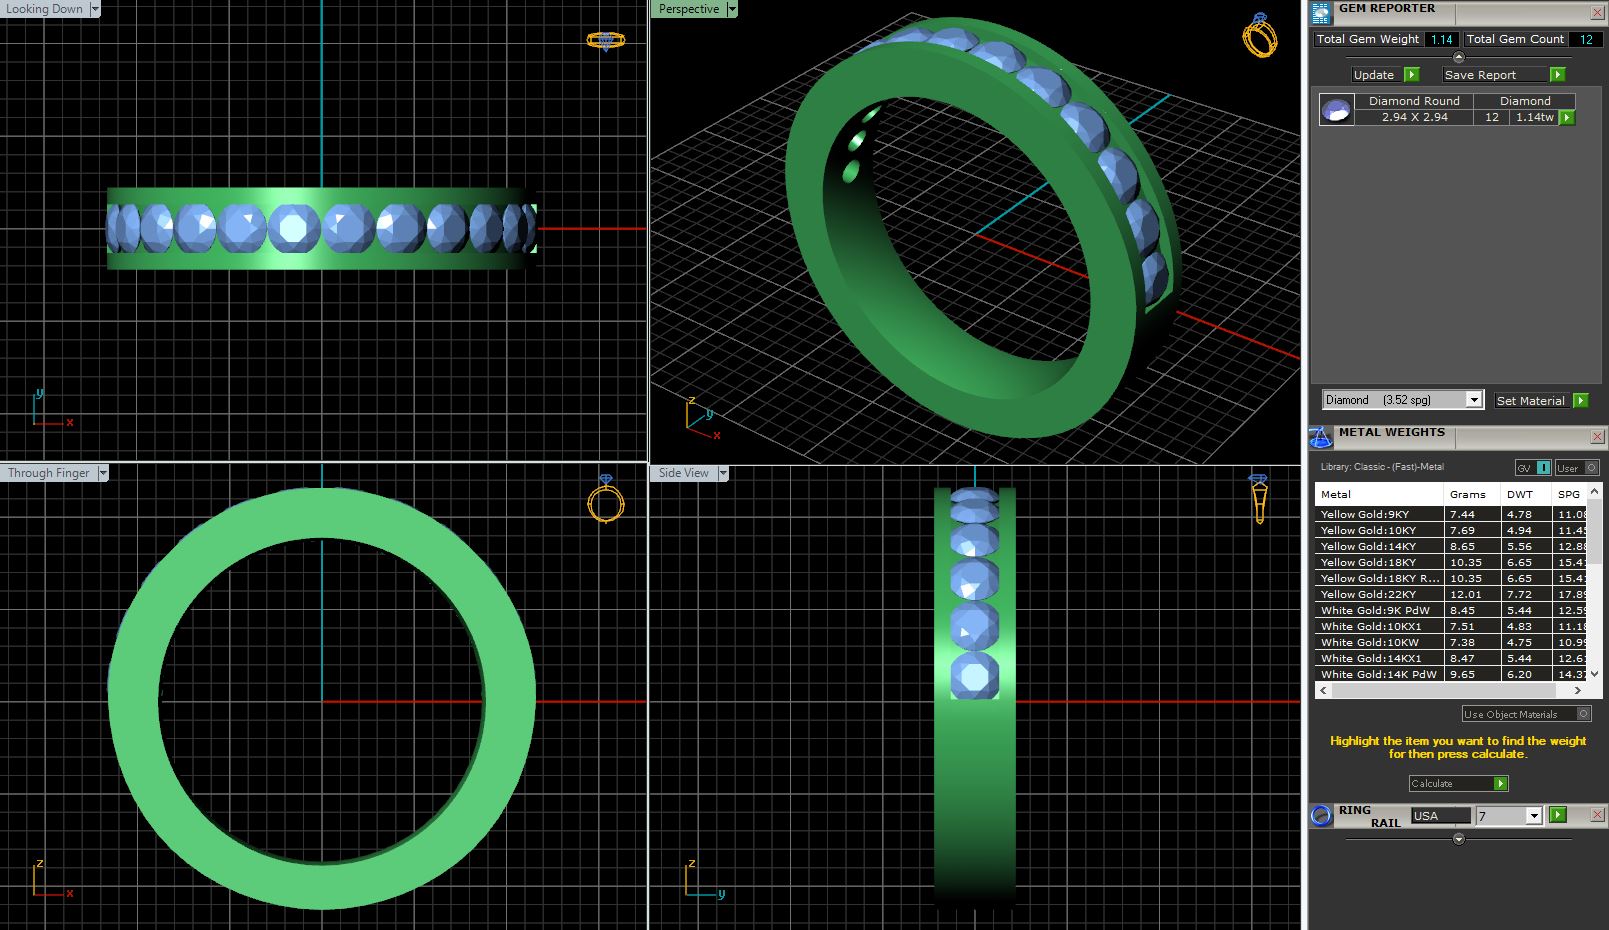1609x930 pixels.
Task: Click the Metal Weights scale icon
Action: point(1321,437)
